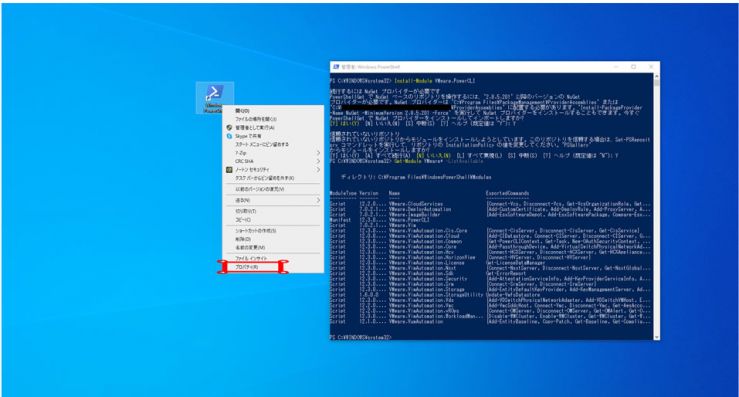Click the VMware.VimAutomation.WorkloadMan... row
739x397 pixels.
click(490, 316)
